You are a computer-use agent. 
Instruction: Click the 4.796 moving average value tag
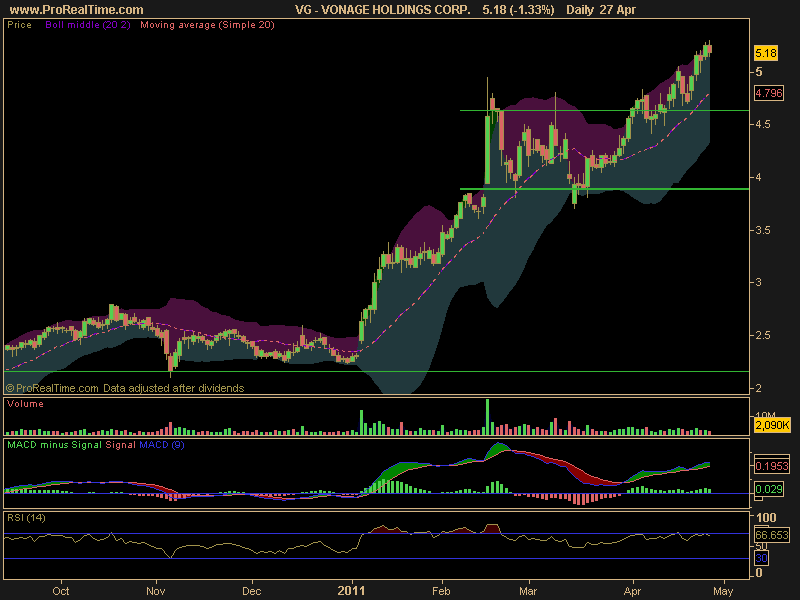coord(768,93)
